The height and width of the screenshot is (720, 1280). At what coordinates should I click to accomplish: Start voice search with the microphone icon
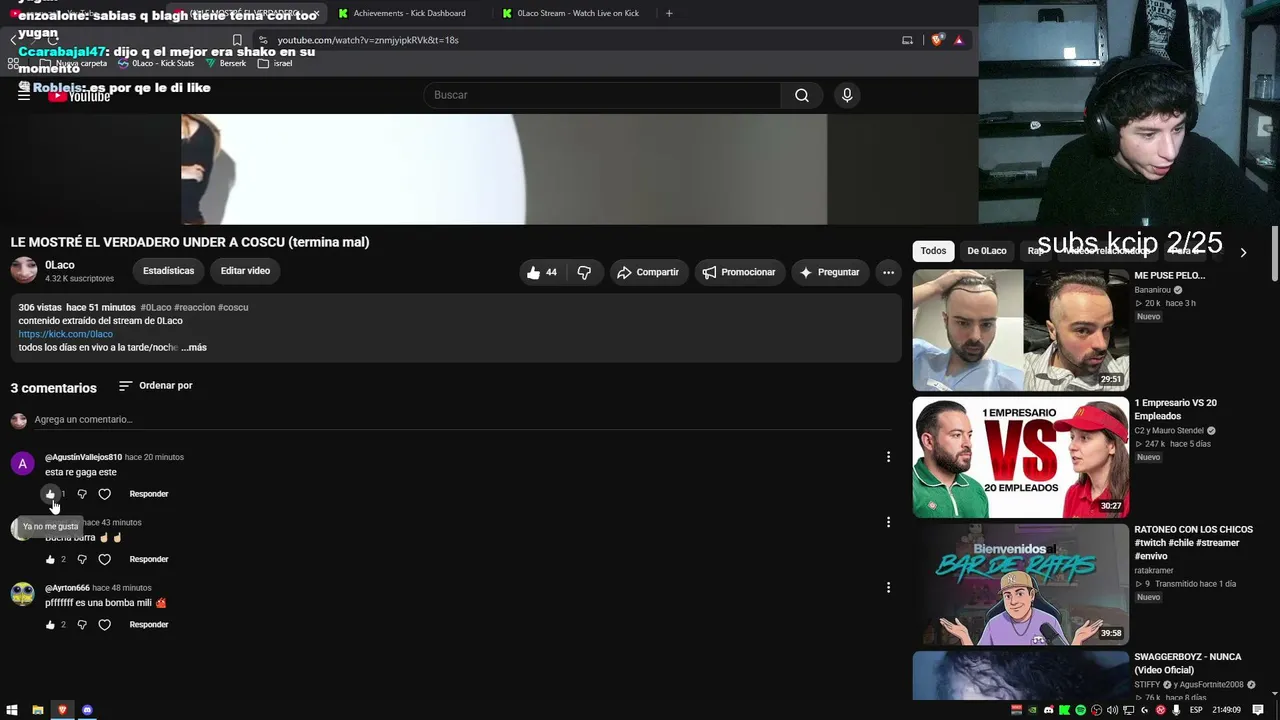(x=847, y=95)
